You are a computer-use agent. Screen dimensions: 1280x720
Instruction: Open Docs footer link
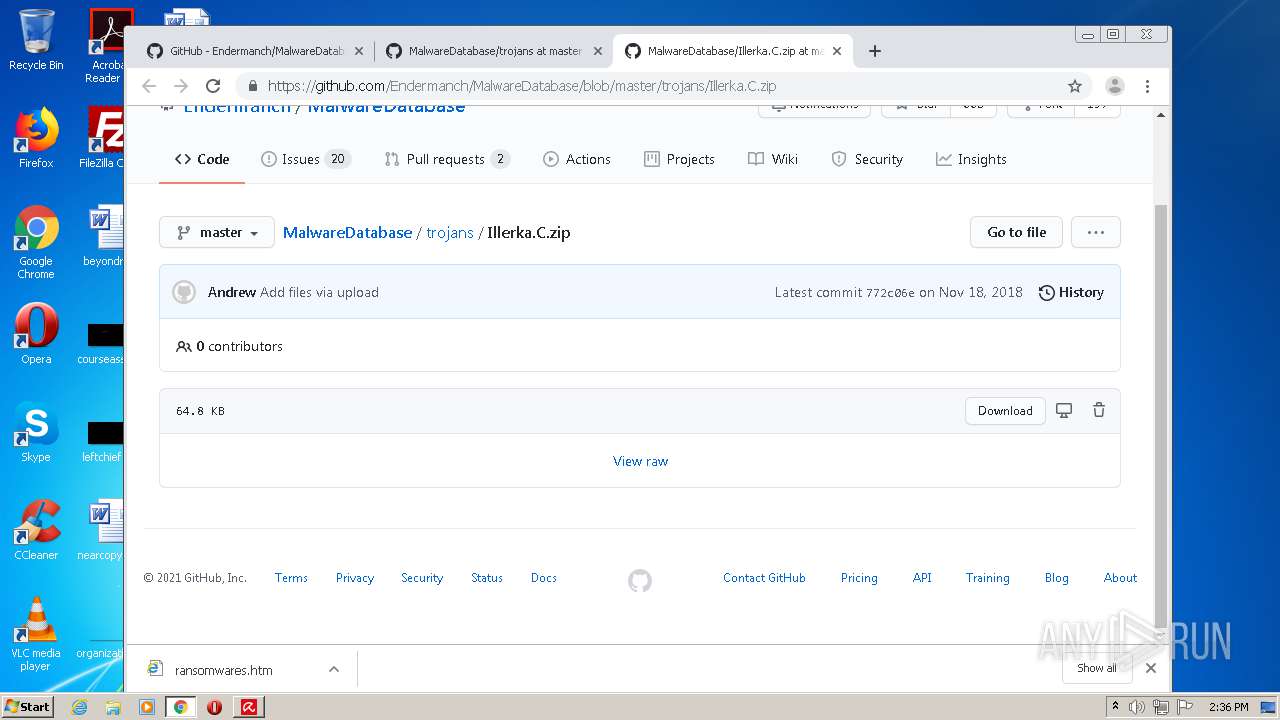[544, 578]
